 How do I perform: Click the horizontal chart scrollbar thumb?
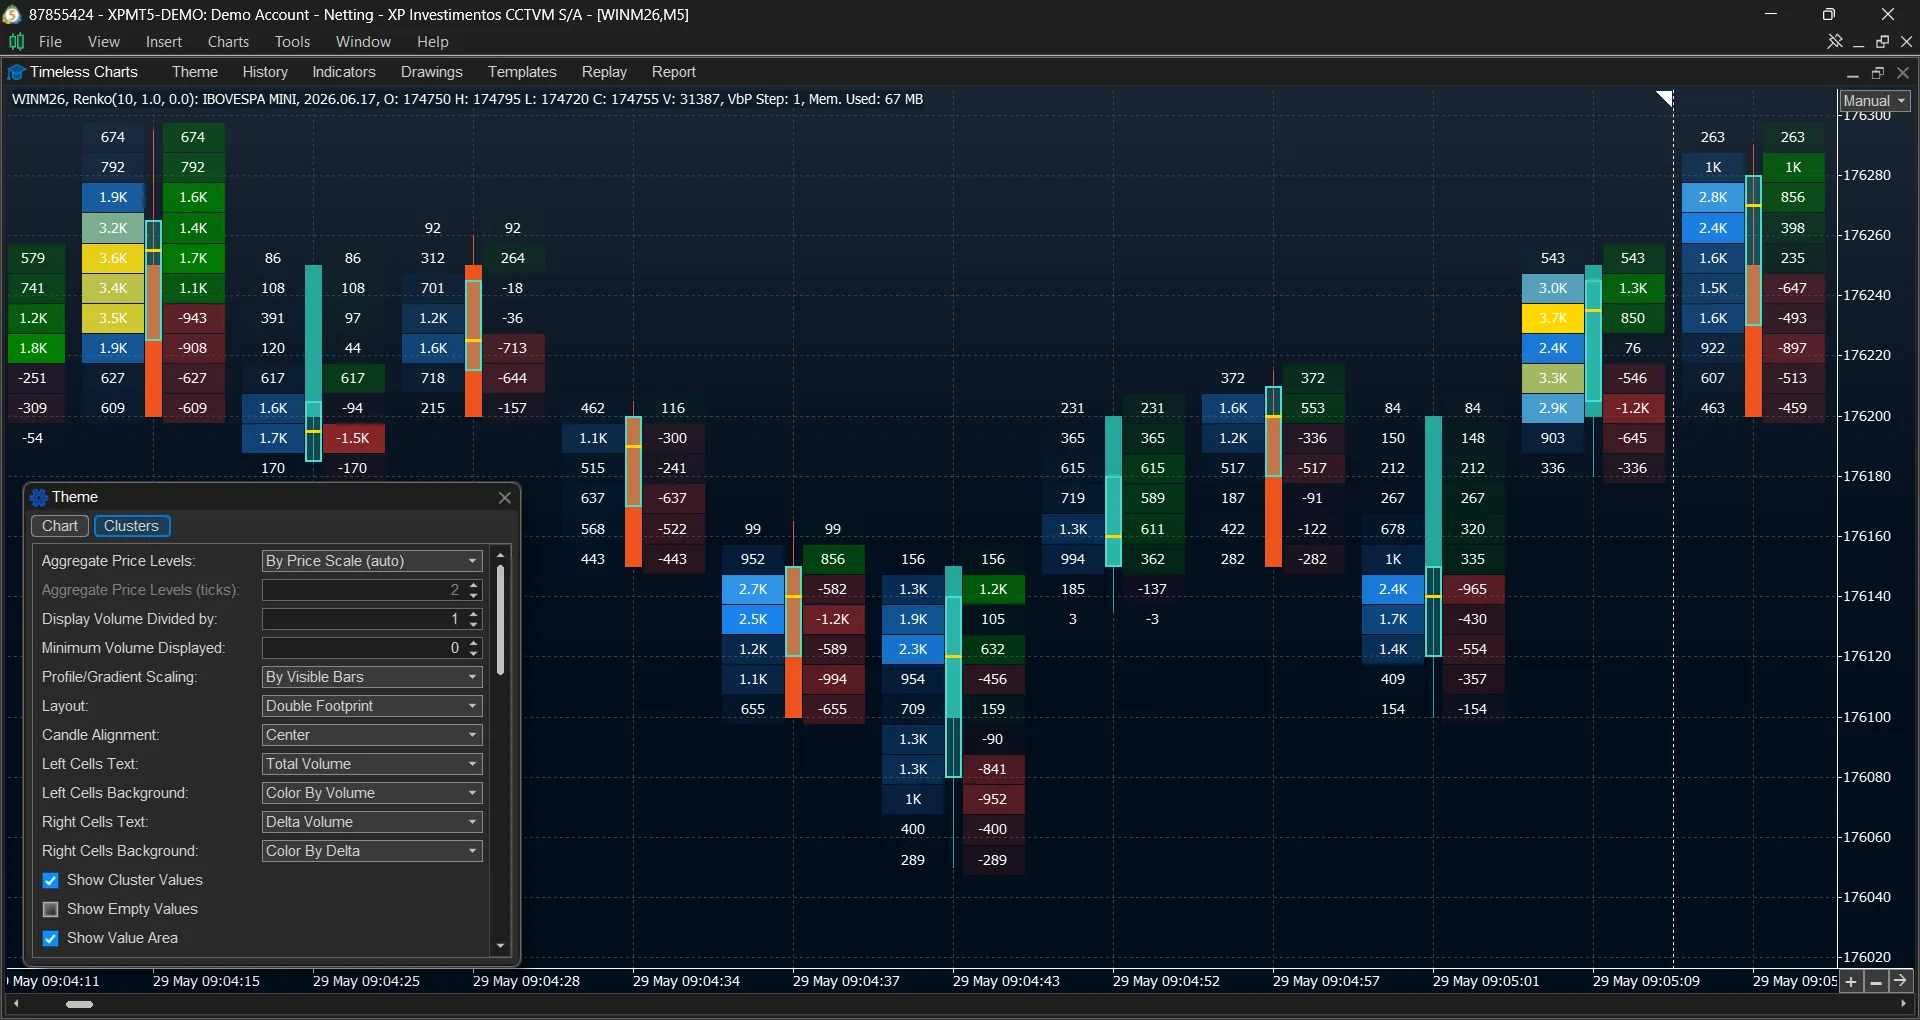[79, 1004]
